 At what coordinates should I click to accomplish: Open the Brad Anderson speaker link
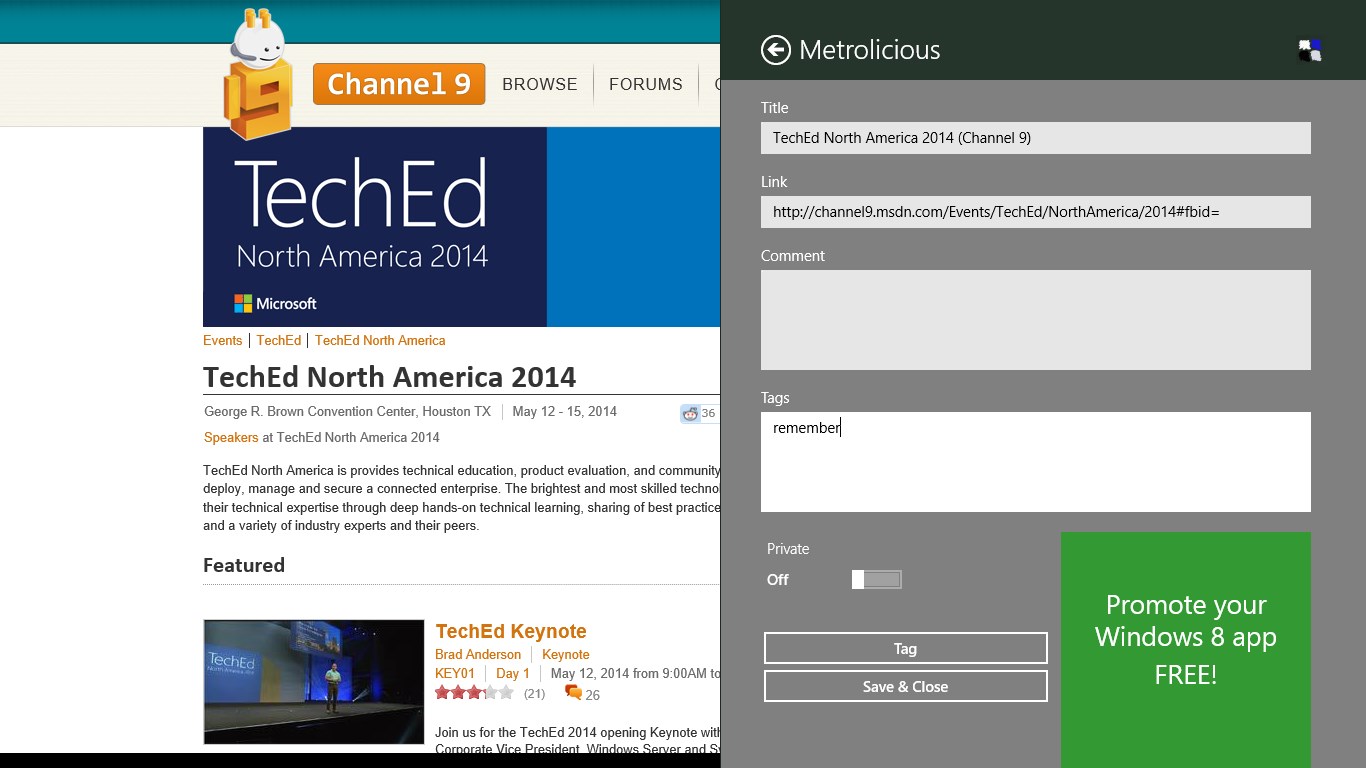click(478, 654)
